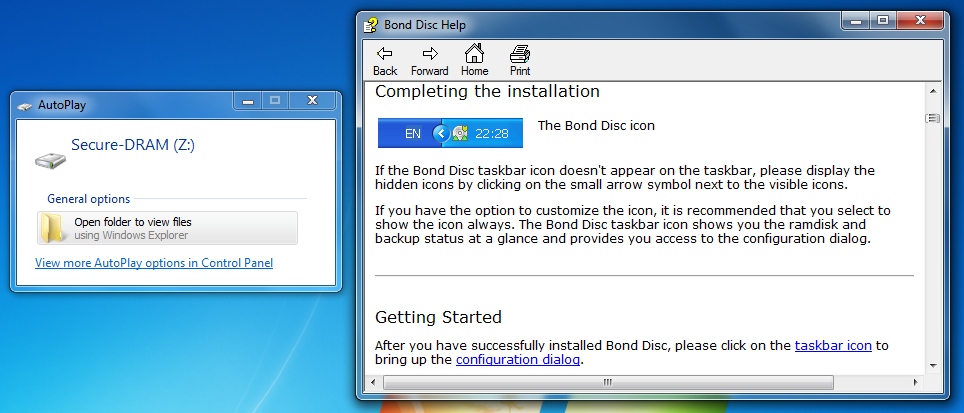Click the Bond Disc Help title bar icon
The image size is (964, 413).
click(x=371, y=25)
